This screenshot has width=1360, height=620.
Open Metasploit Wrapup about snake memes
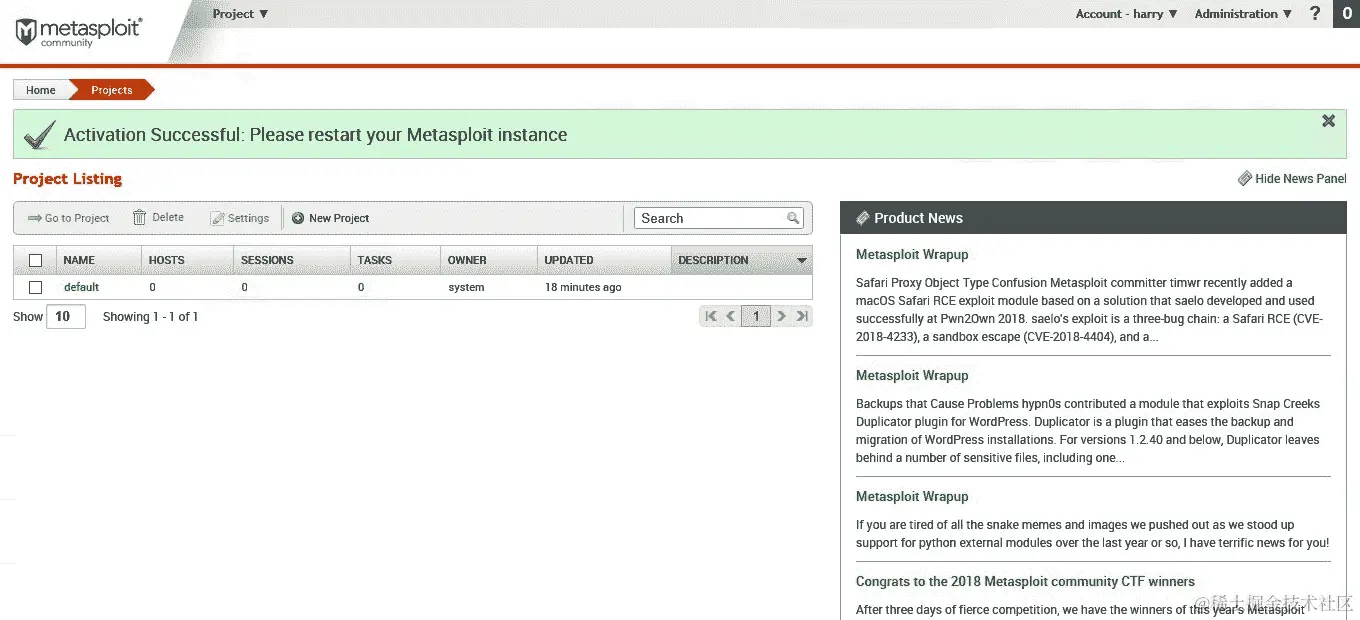click(x=912, y=496)
